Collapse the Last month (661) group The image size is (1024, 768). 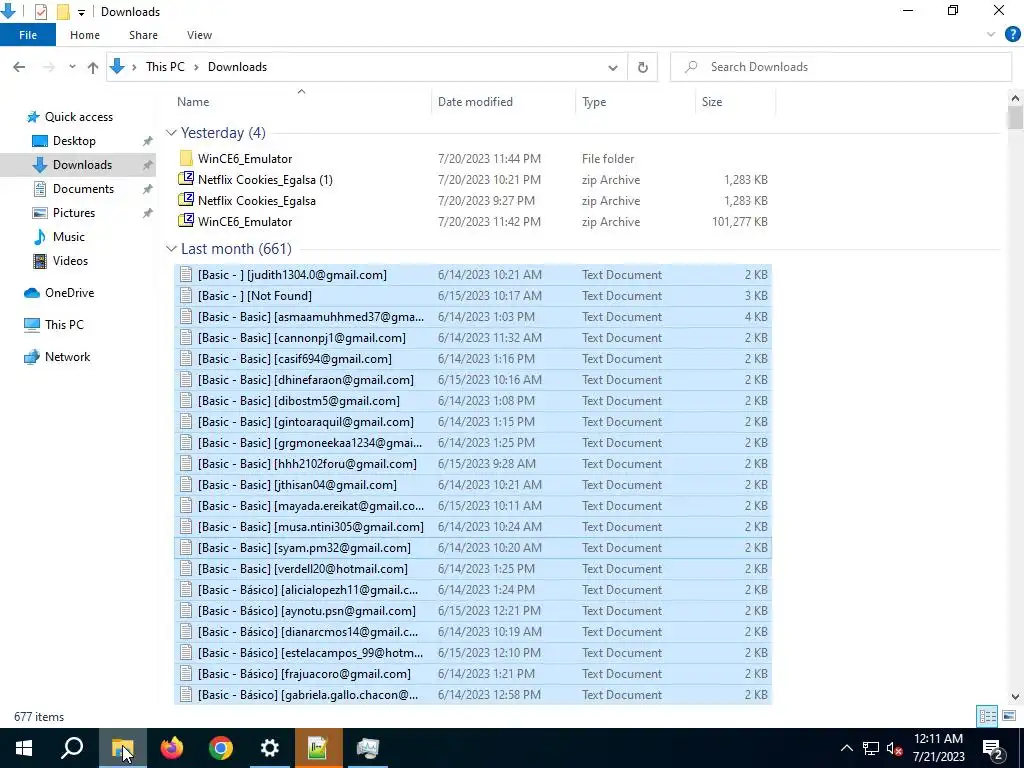point(171,249)
